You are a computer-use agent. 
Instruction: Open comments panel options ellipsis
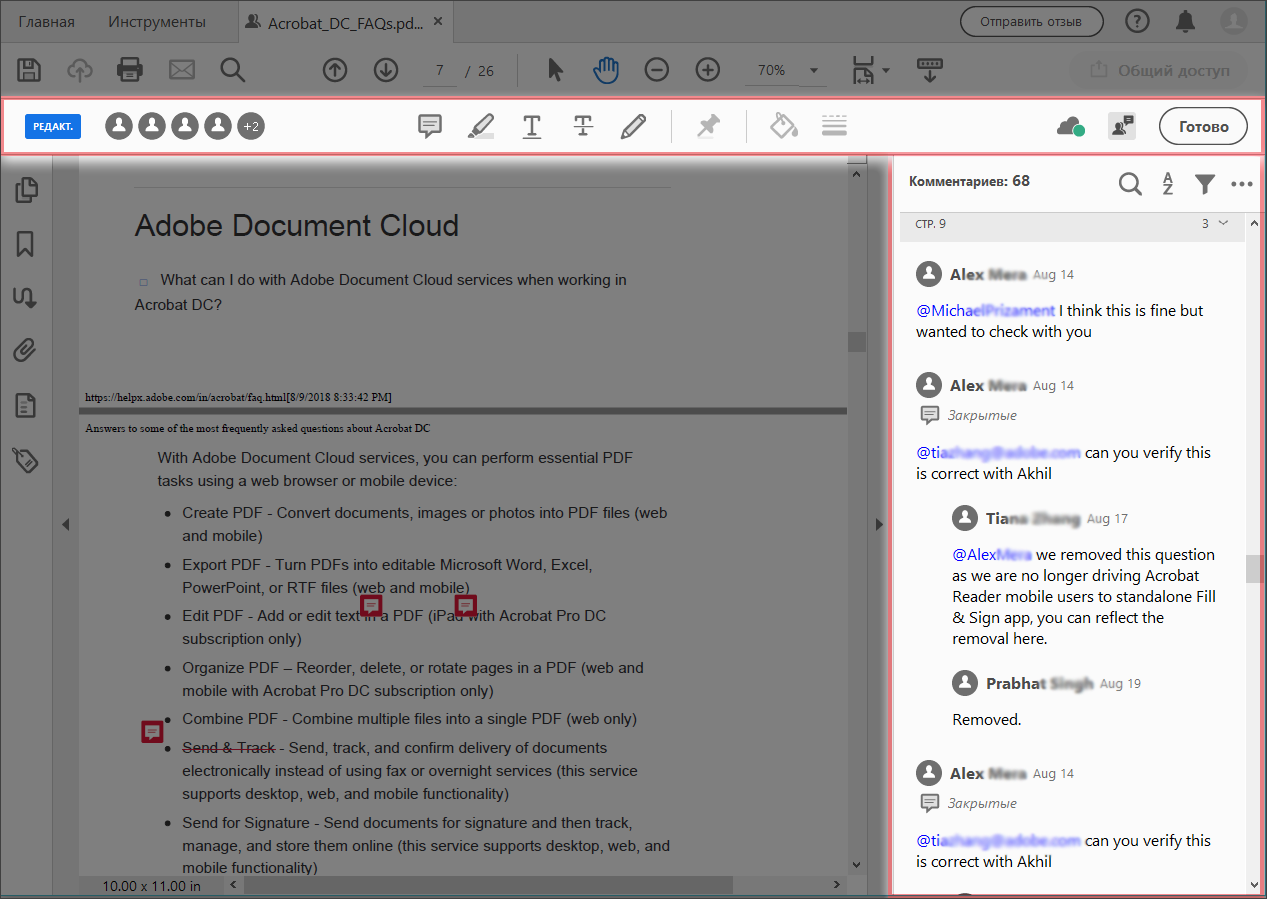(1242, 184)
